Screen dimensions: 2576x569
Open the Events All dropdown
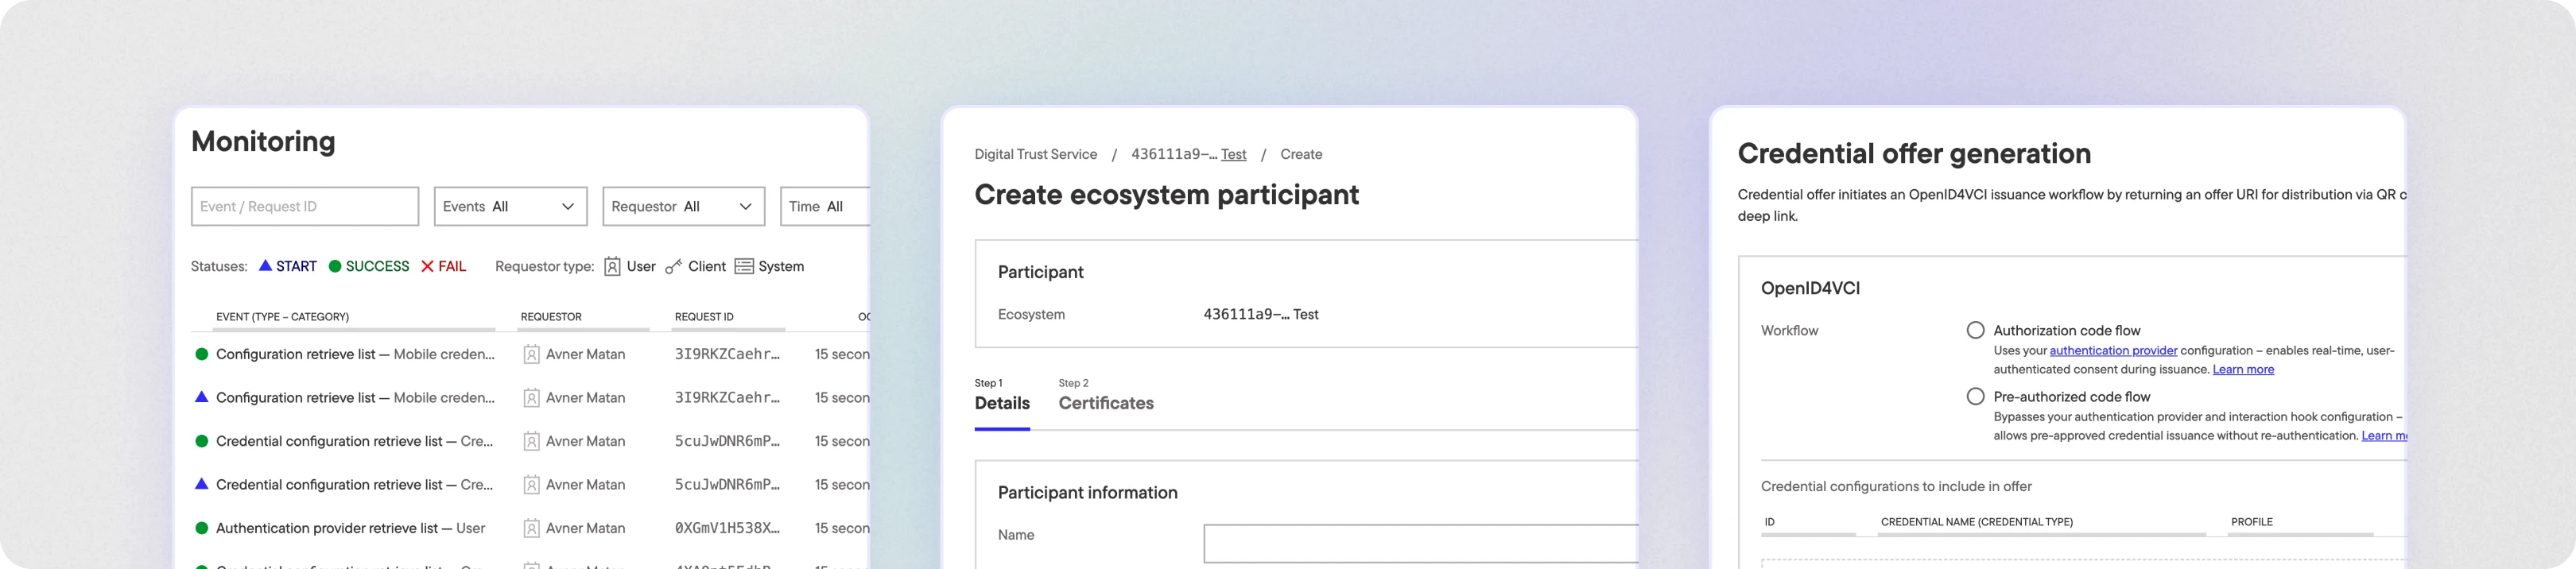pos(510,206)
